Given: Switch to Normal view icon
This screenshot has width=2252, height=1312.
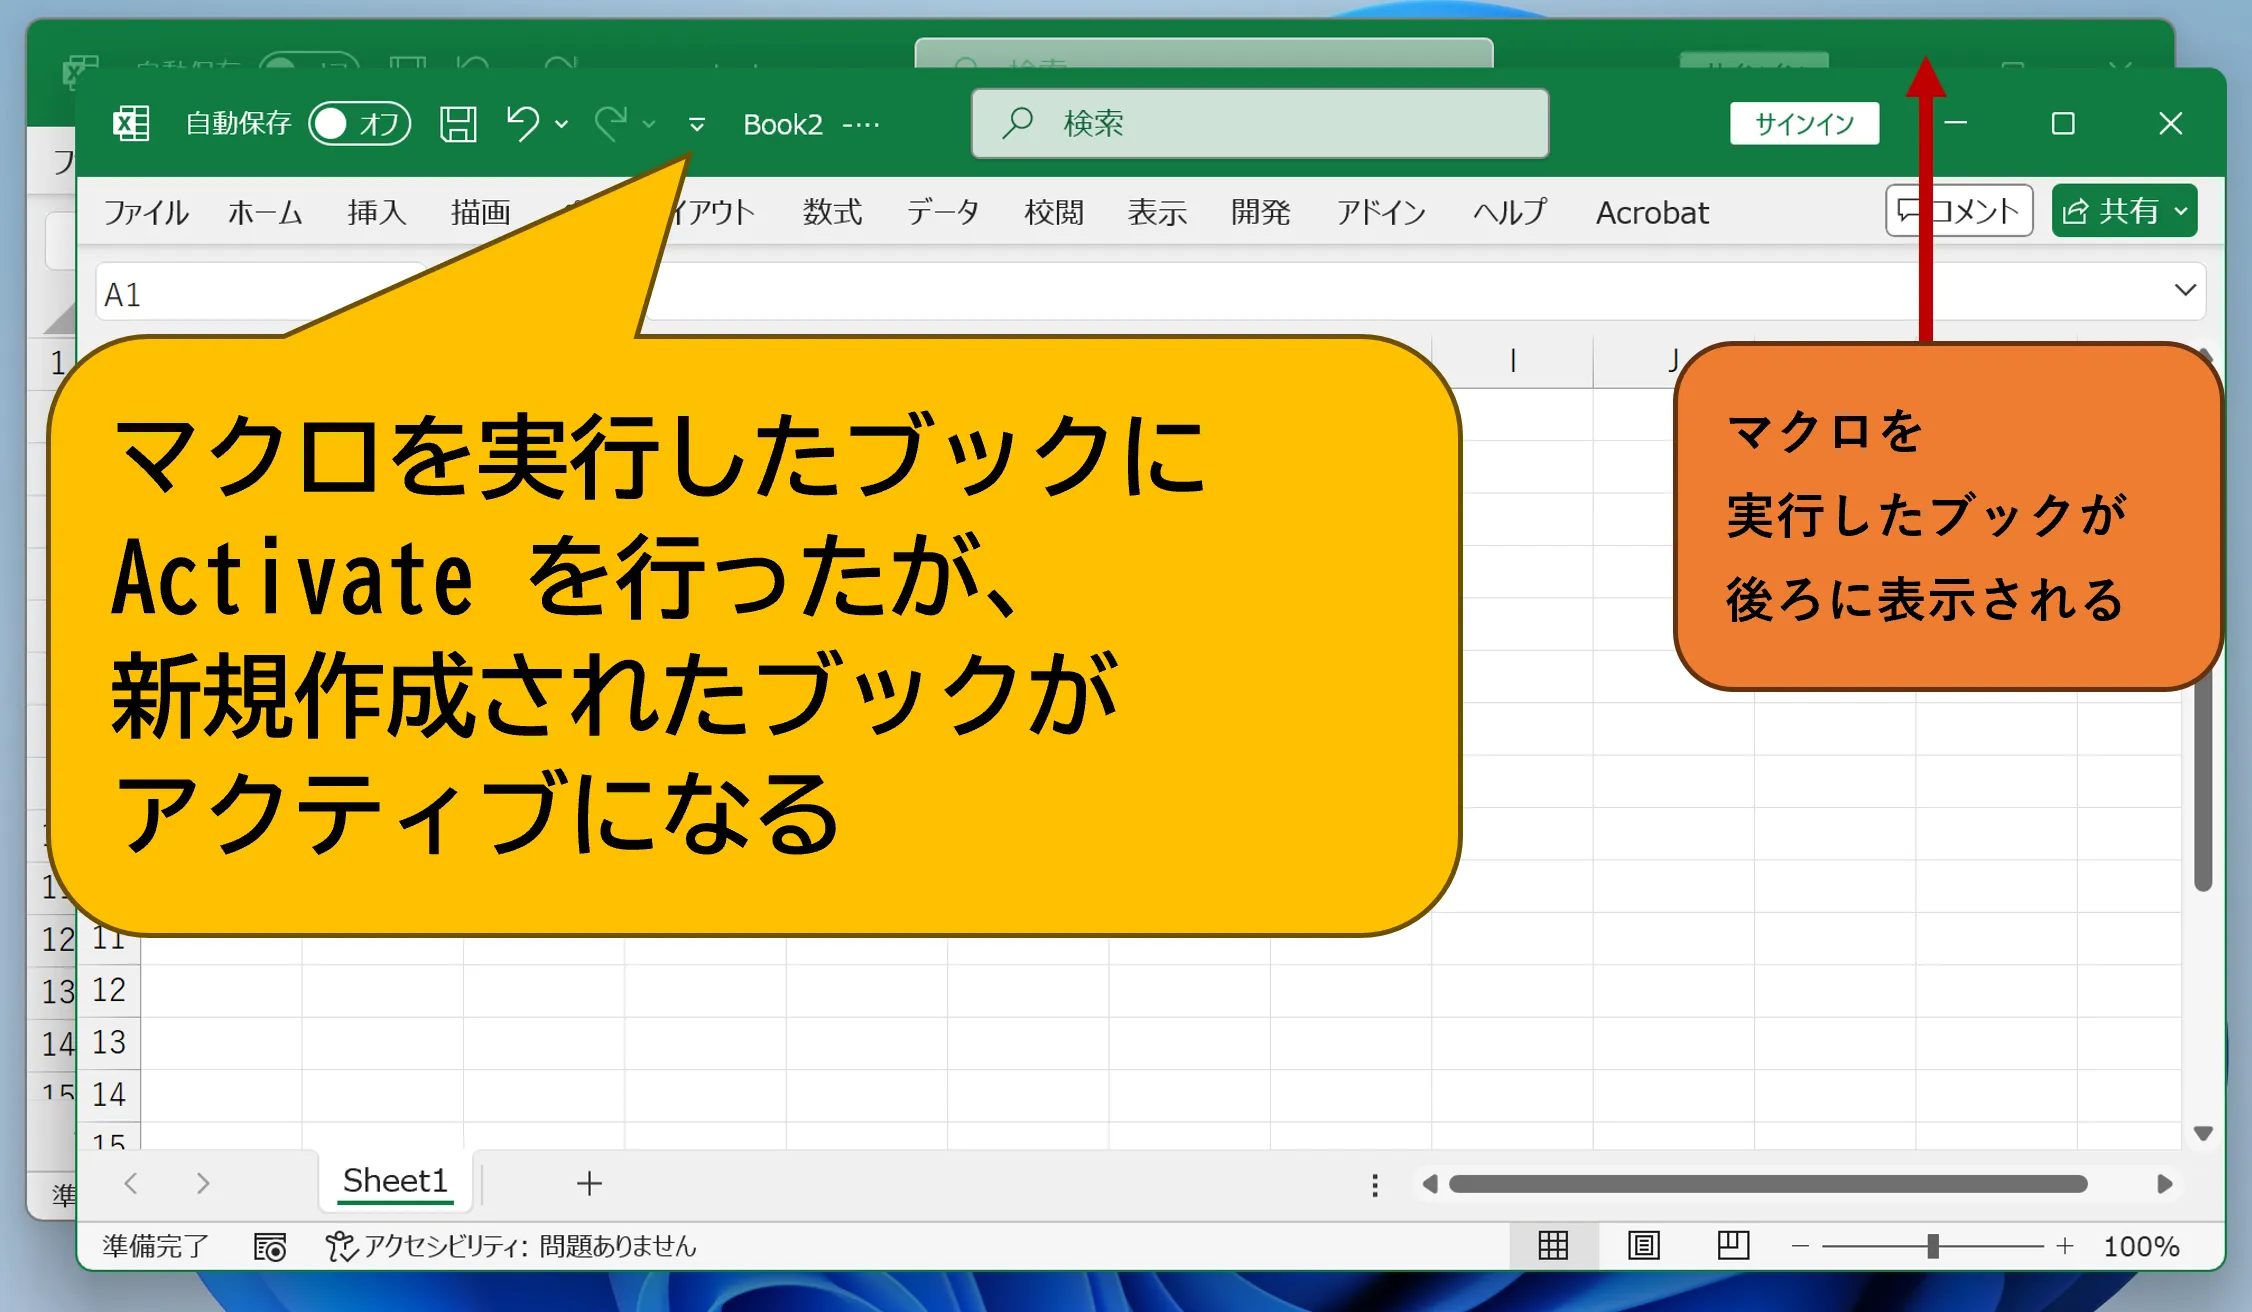Looking at the screenshot, I should coord(1553,1246).
